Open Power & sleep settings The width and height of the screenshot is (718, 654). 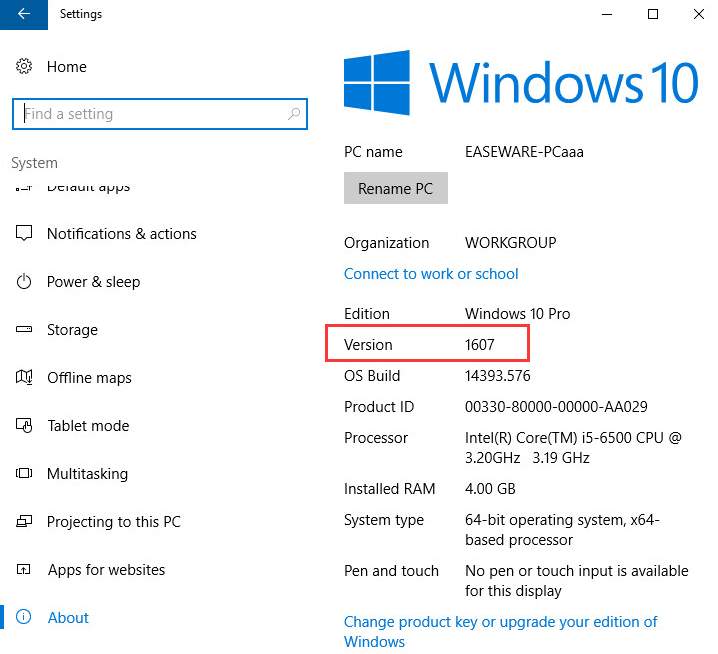coord(93,282)
